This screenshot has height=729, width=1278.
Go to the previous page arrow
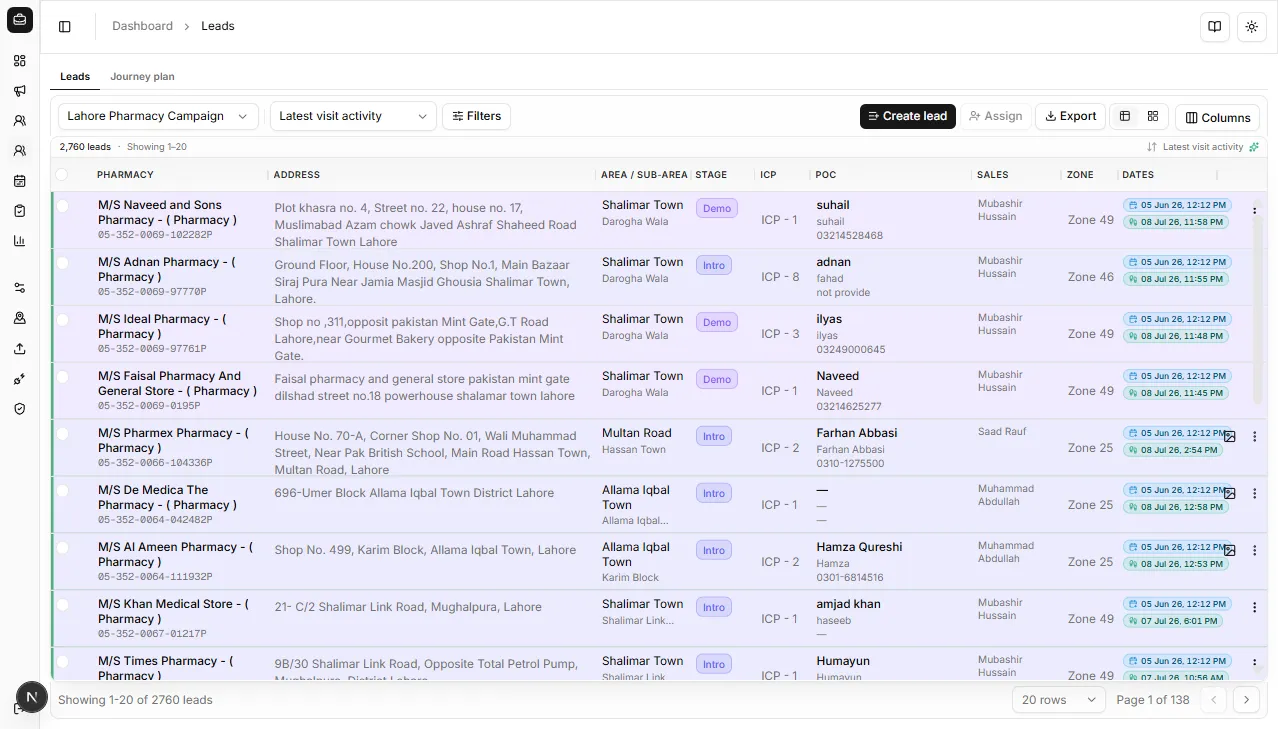[1214, 700]
